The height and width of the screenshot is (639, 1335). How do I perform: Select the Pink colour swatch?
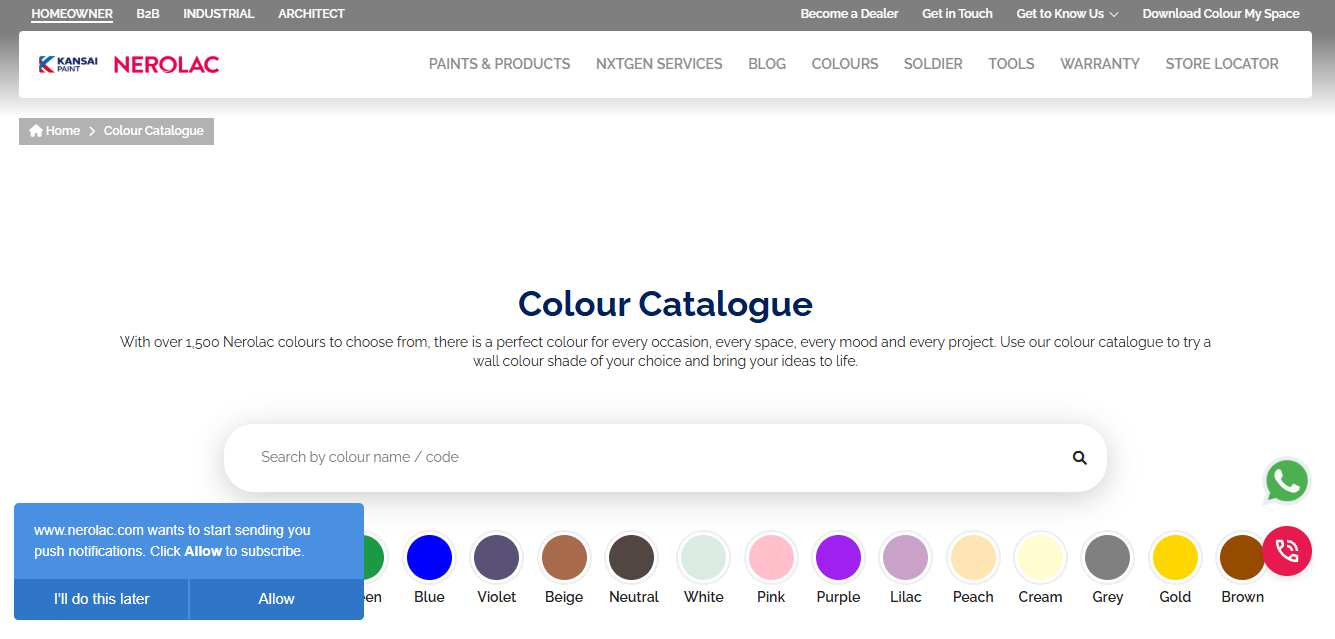tap(771, 557)
